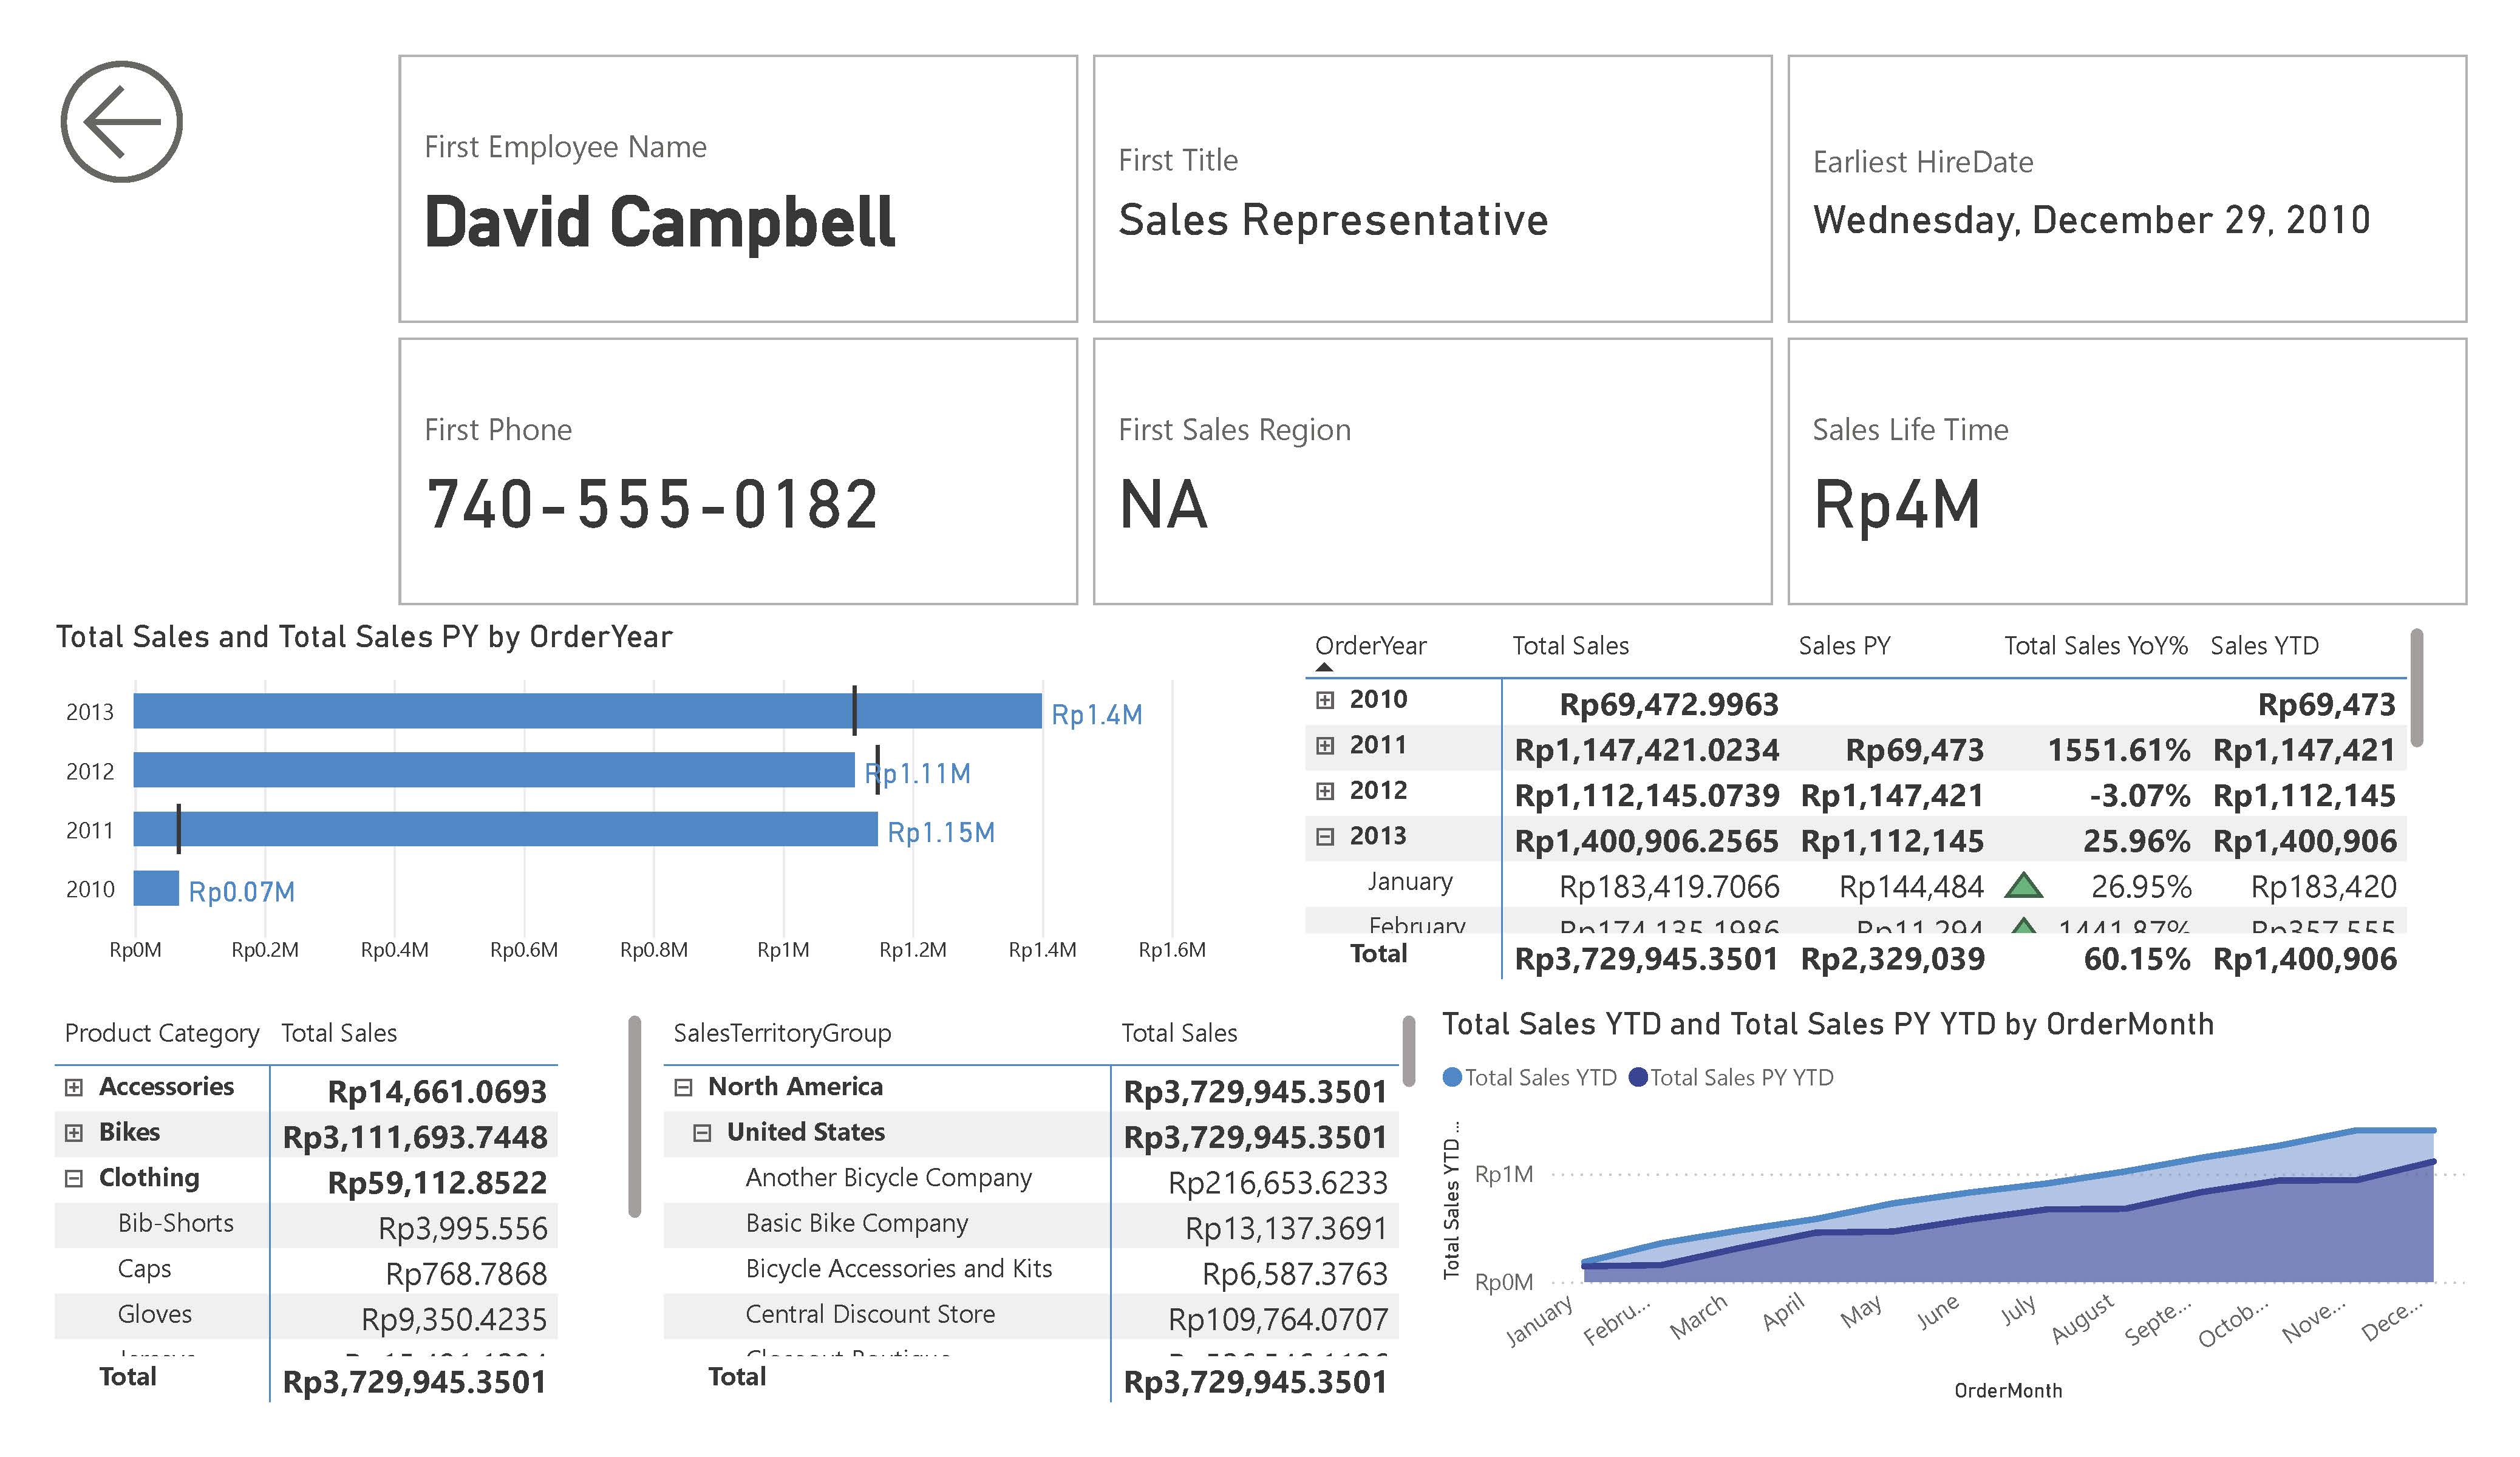Expand the 2010 order year row
2520x1457 pixels.
click(x=1325, y=700)
